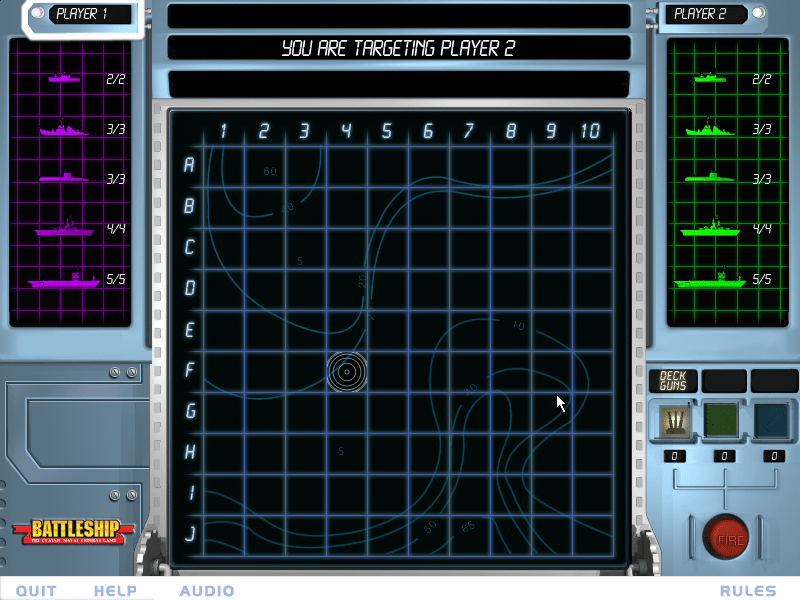The image size is (800, 600).
Task: Target grid cell A1
Action: 224,167
